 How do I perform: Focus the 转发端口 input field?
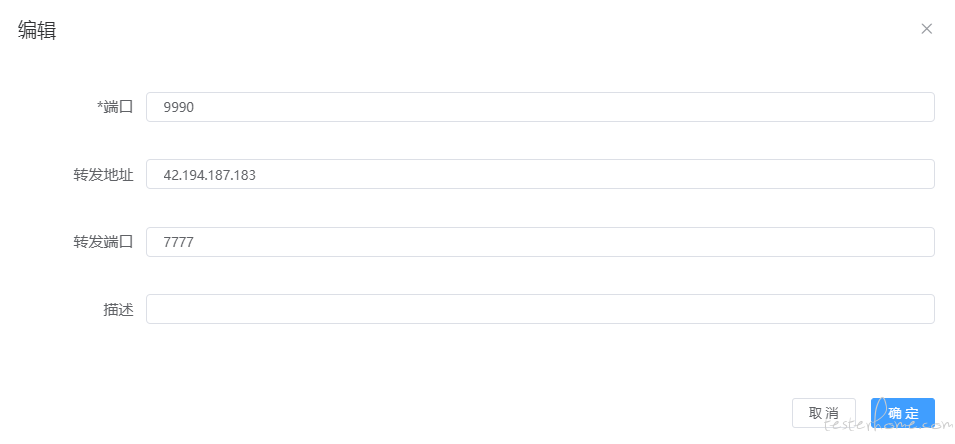tap(540, 242)
